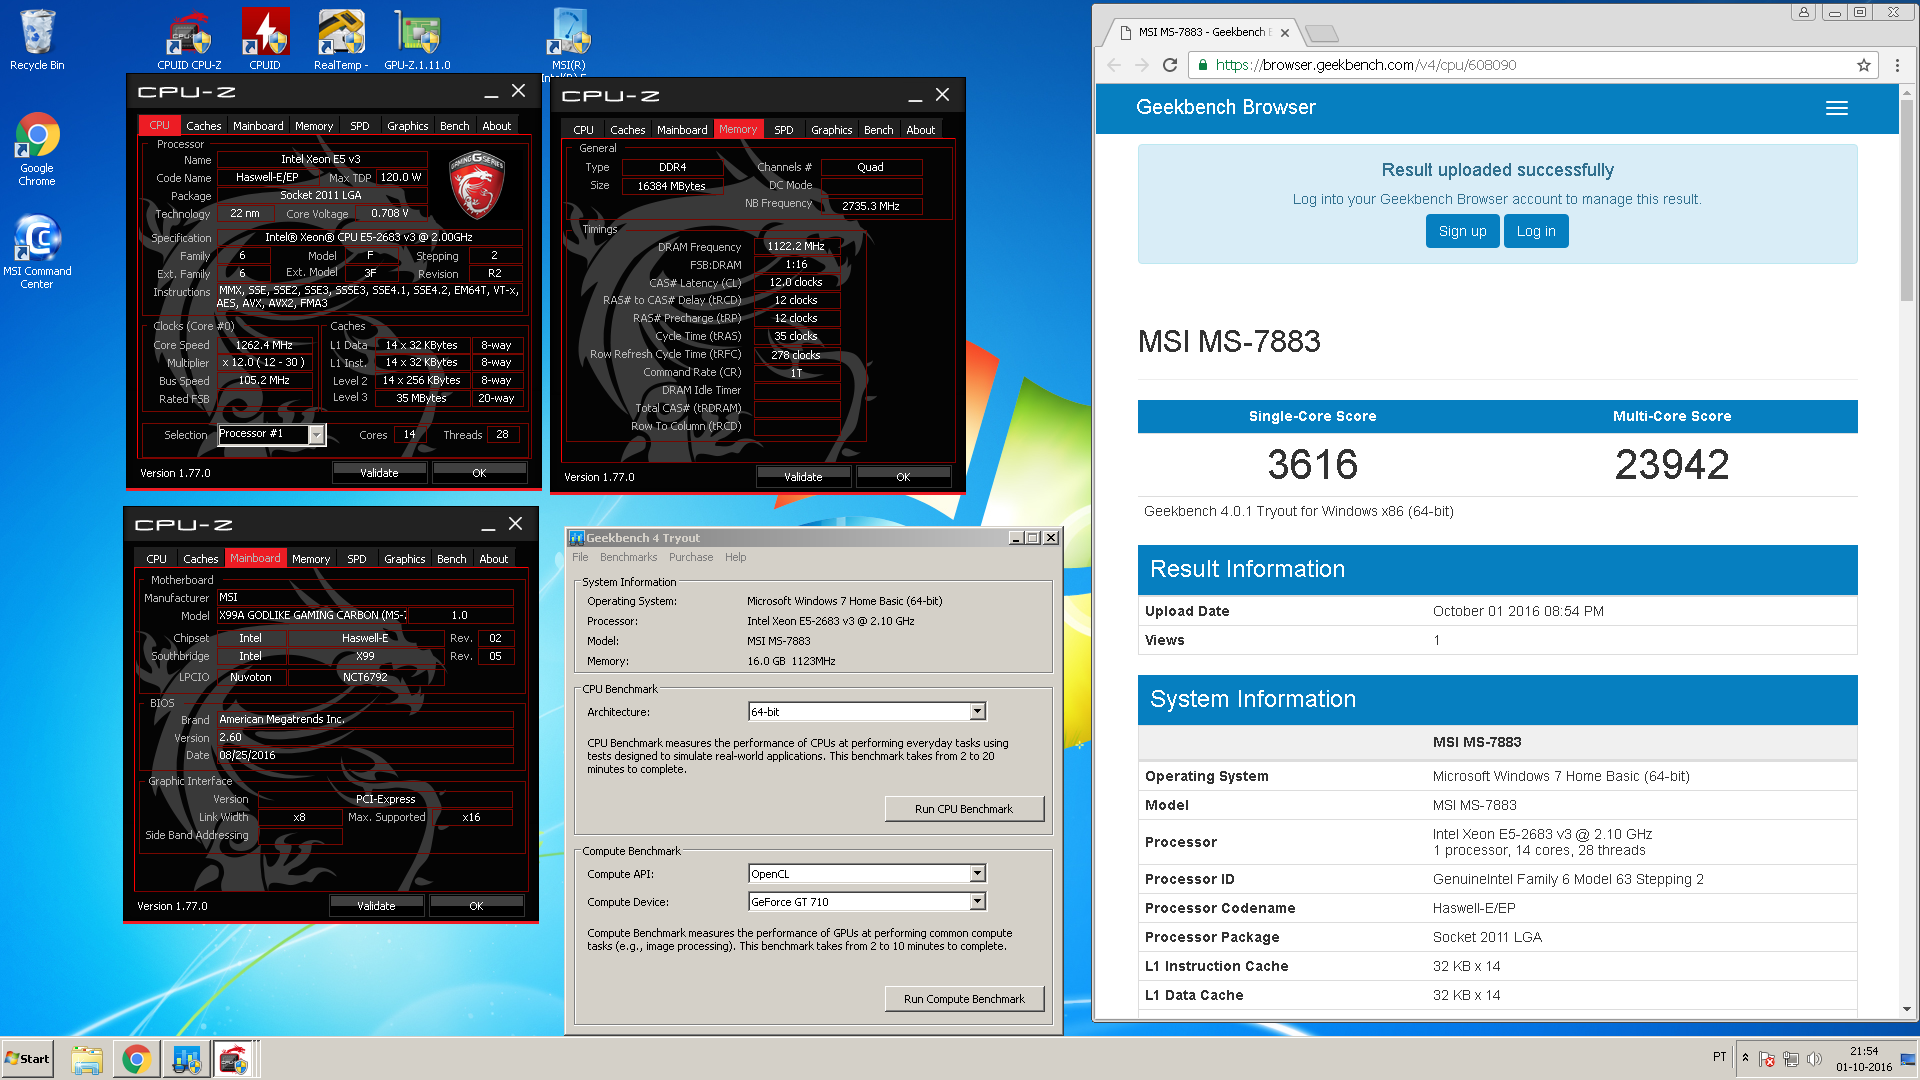This screenshot has height=1080, width=1920.
Task: Expand the Architecture 64-bit dropdown
Action: [x=977, y=712]
